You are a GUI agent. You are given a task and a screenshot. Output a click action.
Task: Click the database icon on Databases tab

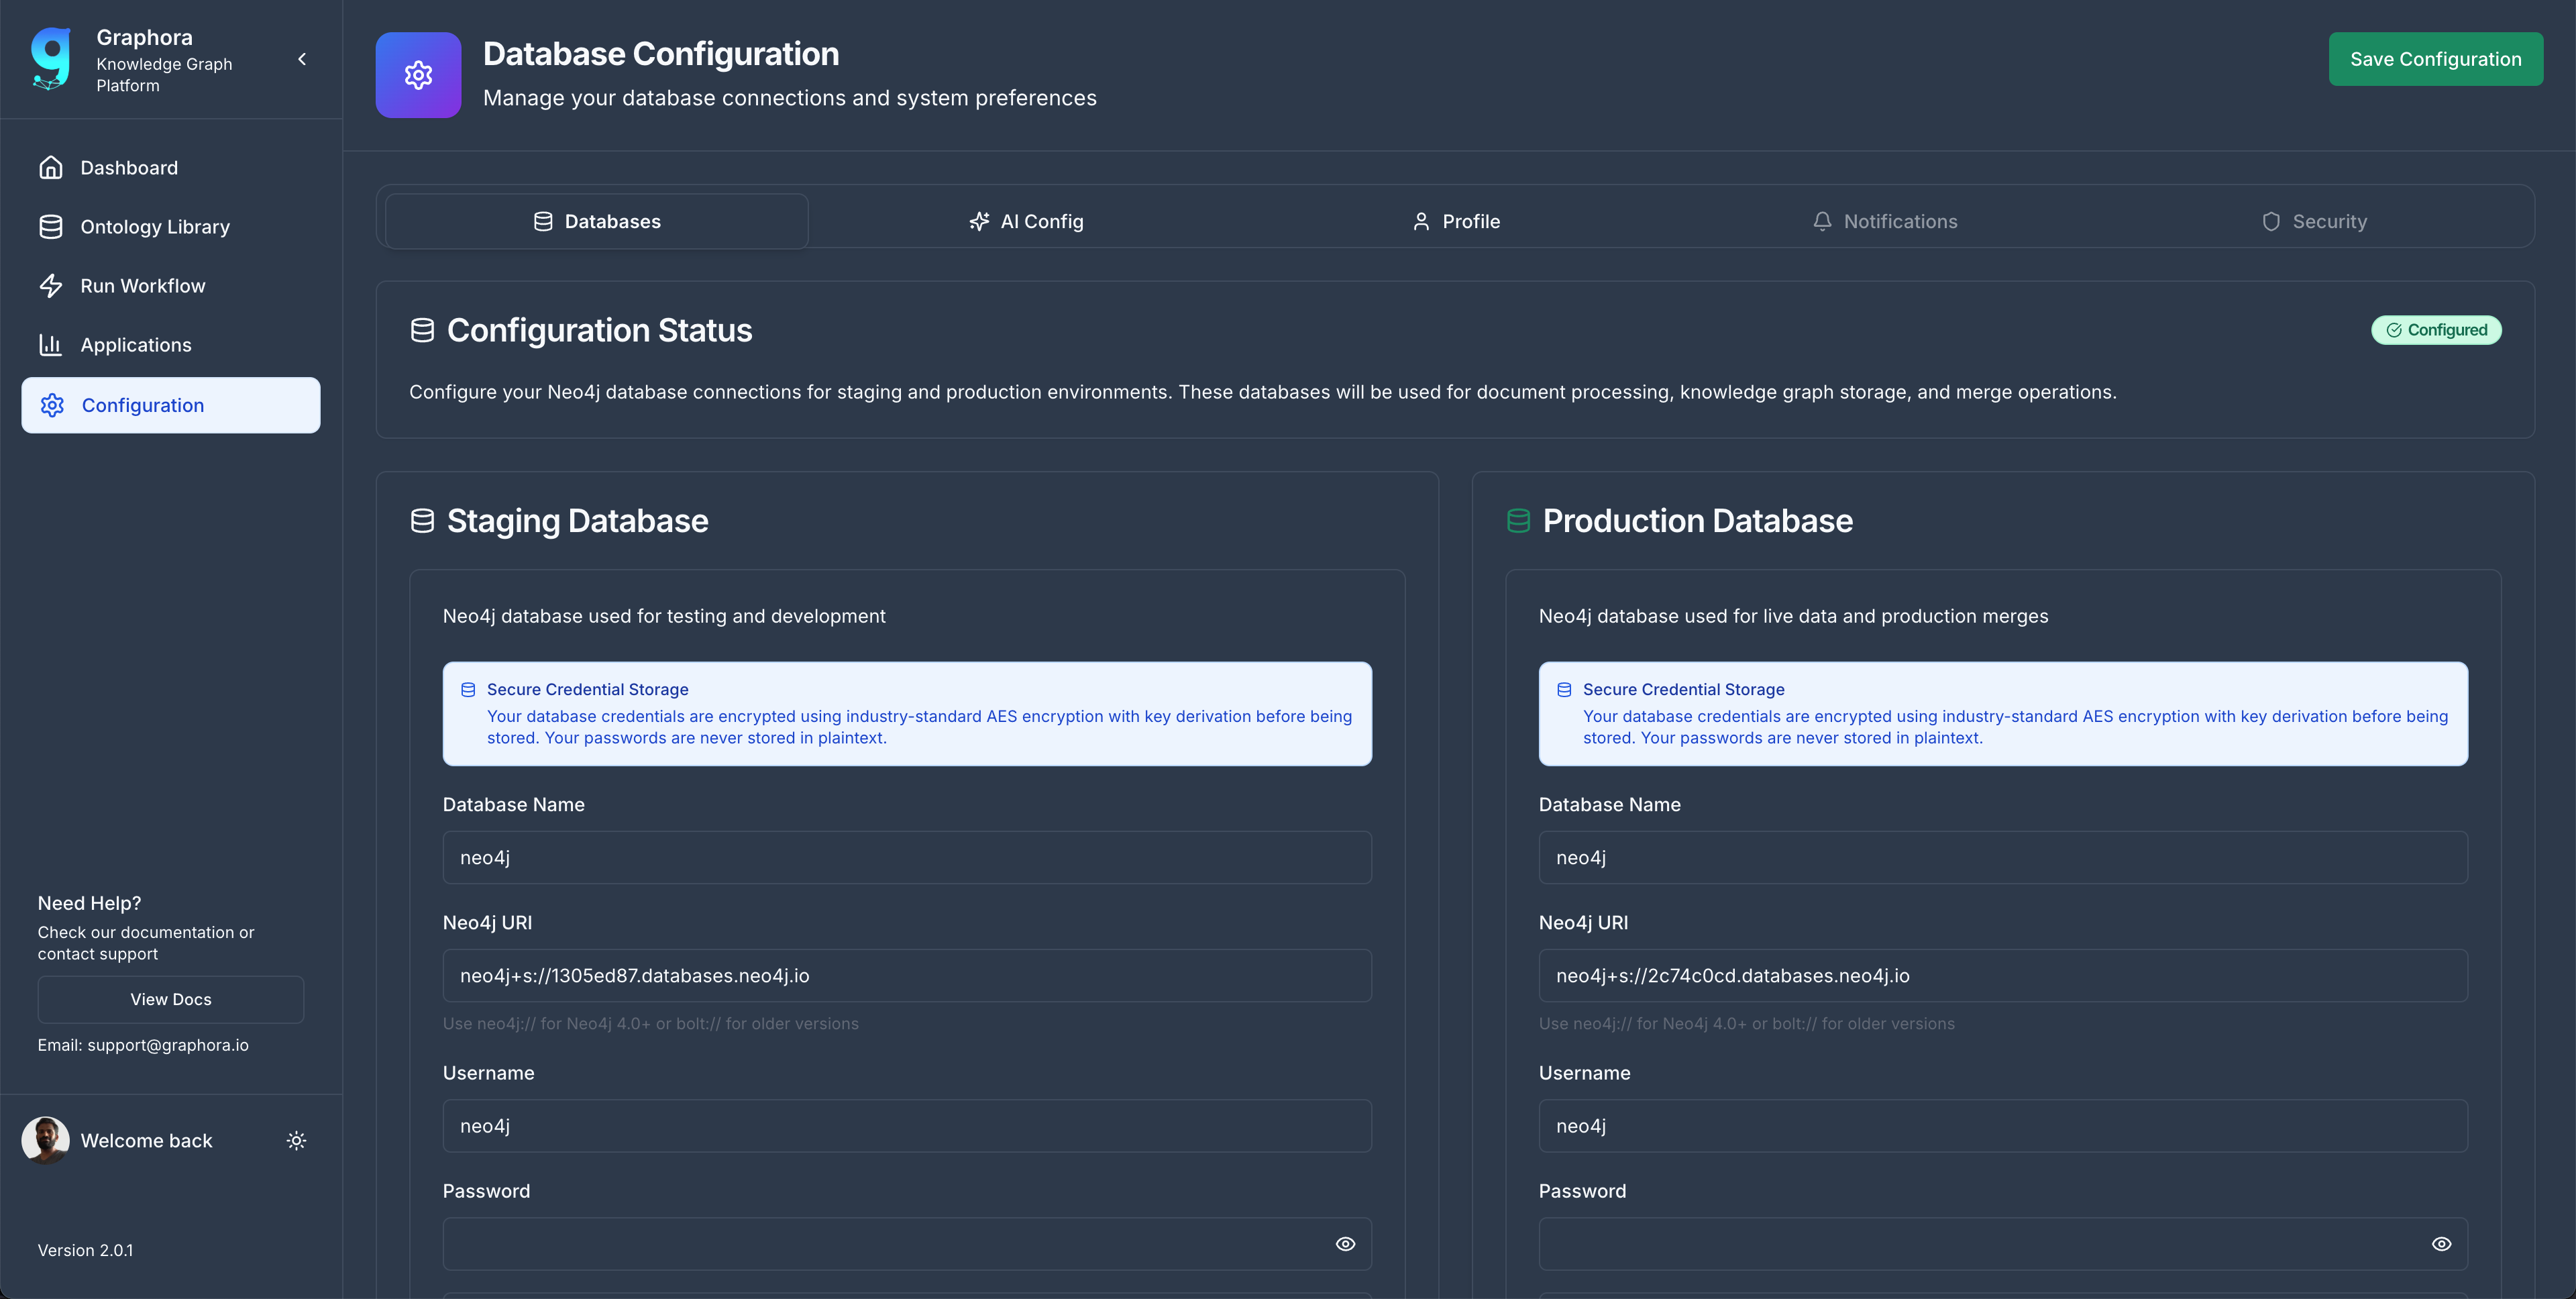pos(543,221)
